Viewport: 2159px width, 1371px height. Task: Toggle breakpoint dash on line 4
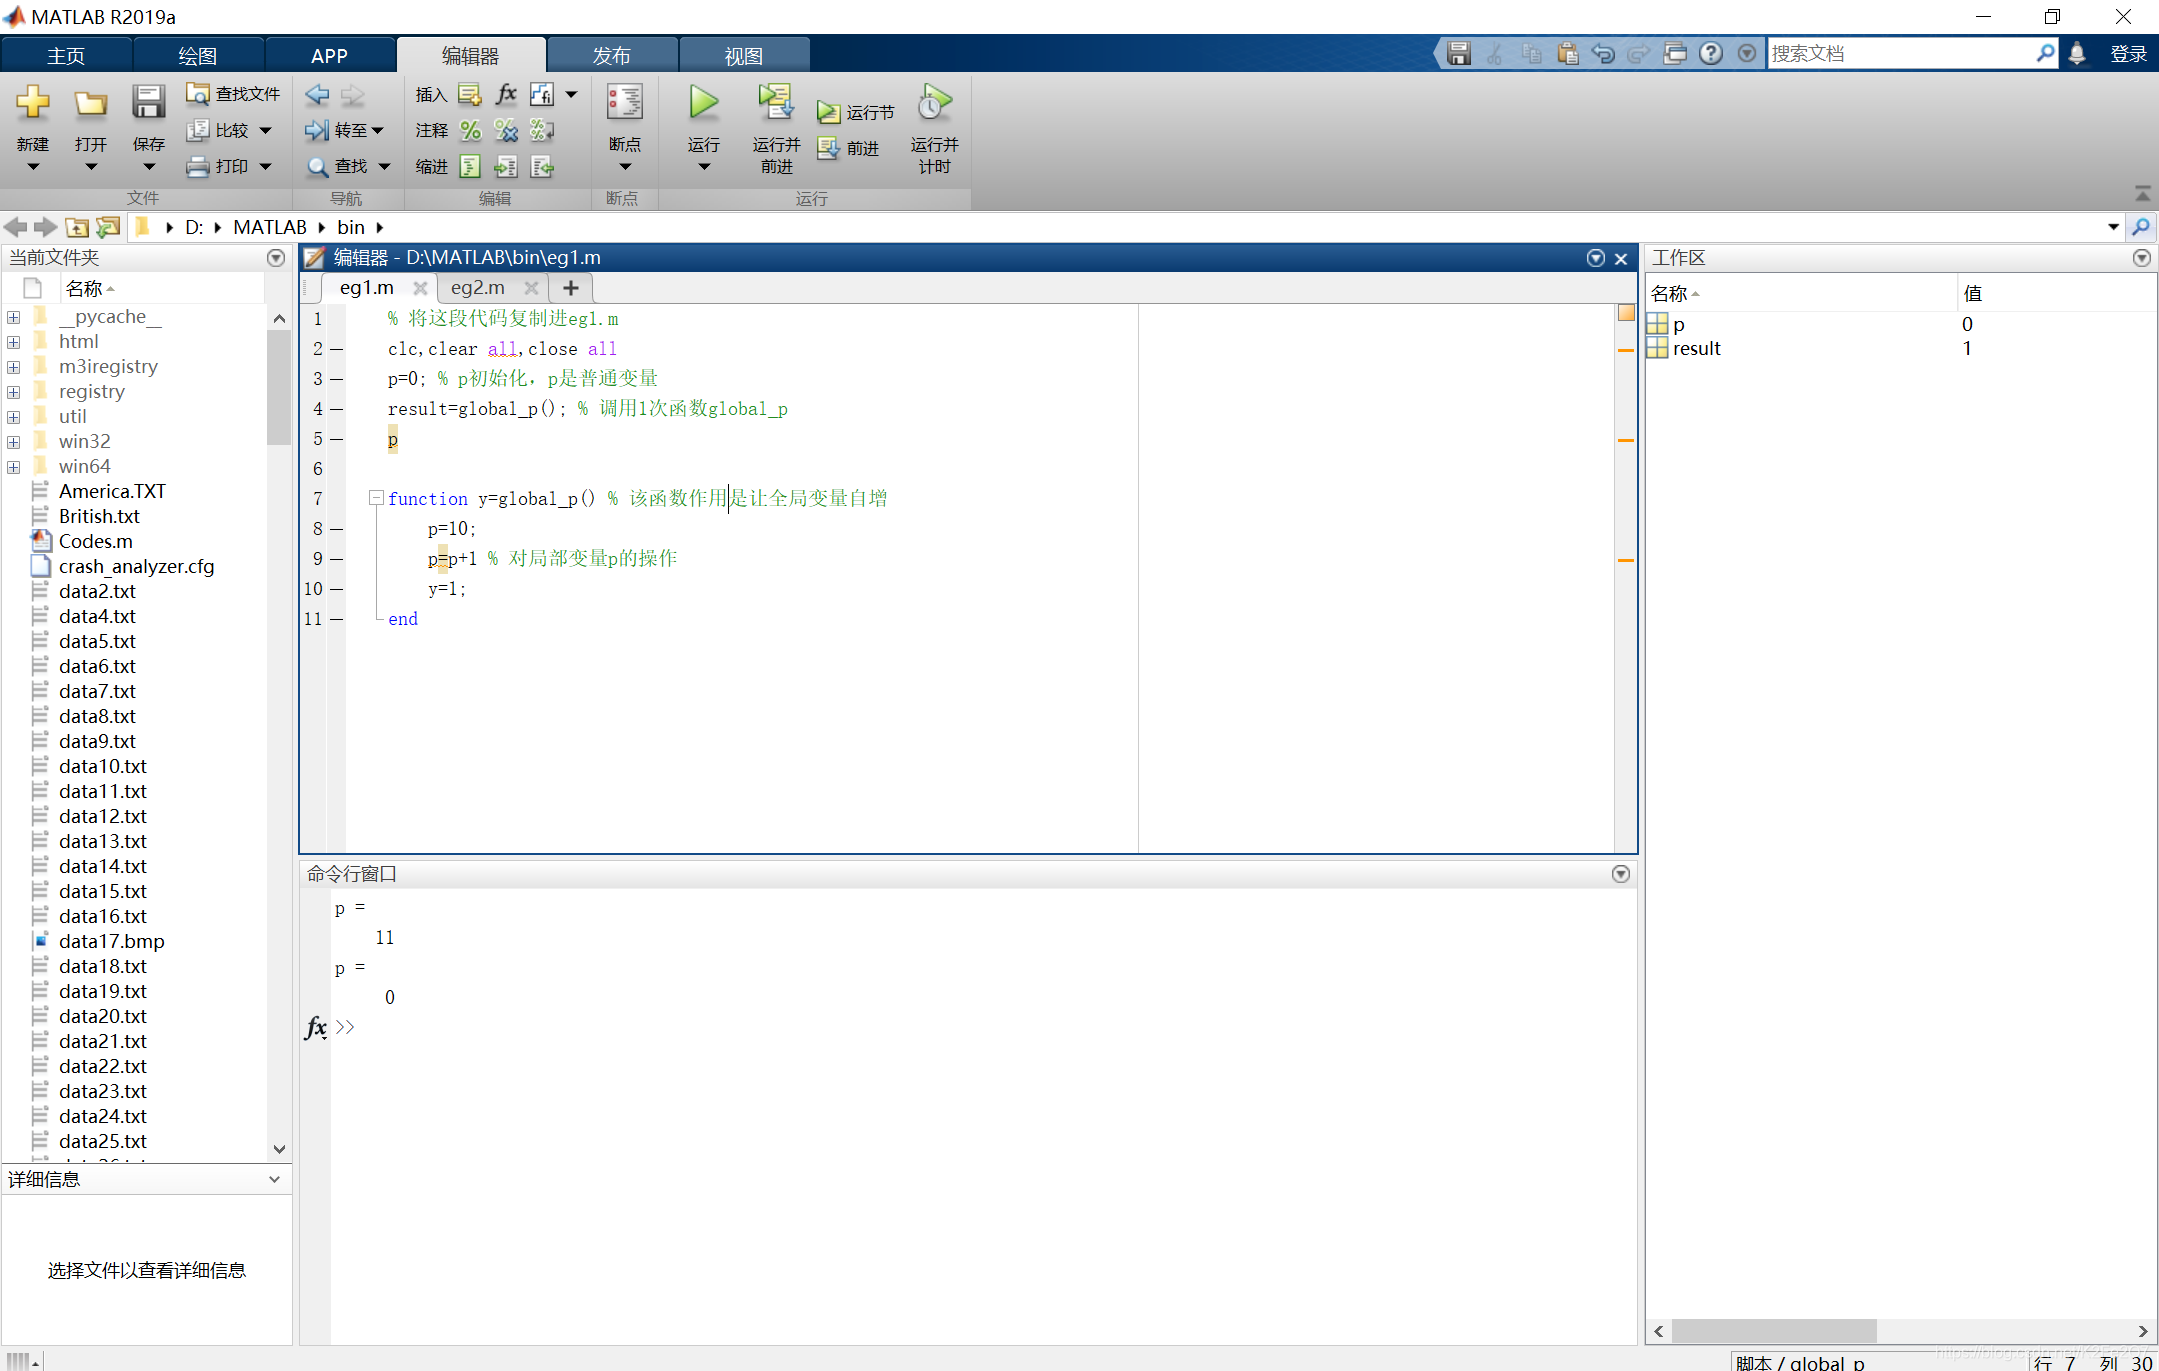click(337, 409)
